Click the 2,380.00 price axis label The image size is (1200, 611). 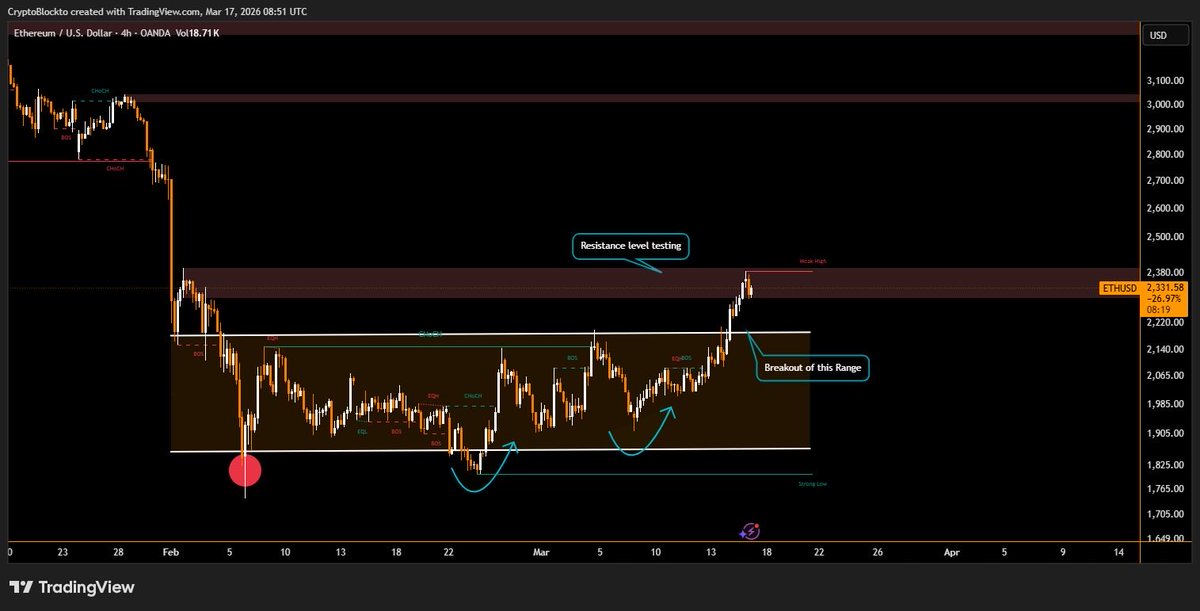click(1164, 272)
